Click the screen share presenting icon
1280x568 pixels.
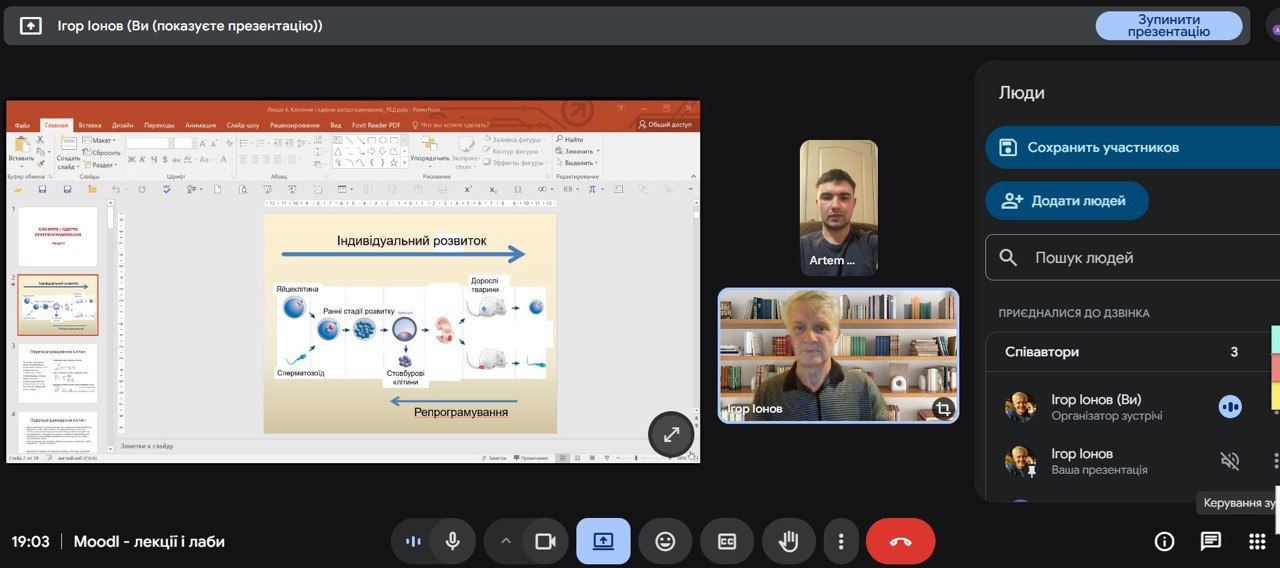coord(603,541)
